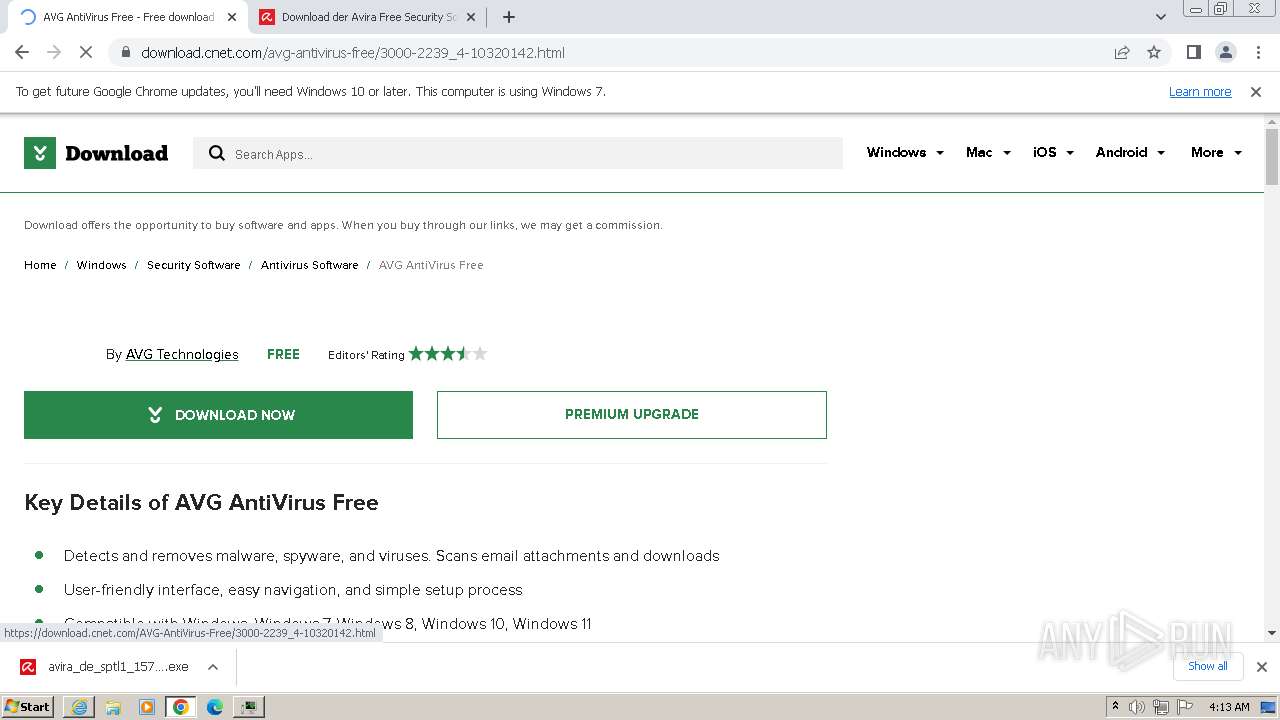The image size is (1280, 720).
Task: Visit the AVG Technologies developer link
Action: pos(182,354)
